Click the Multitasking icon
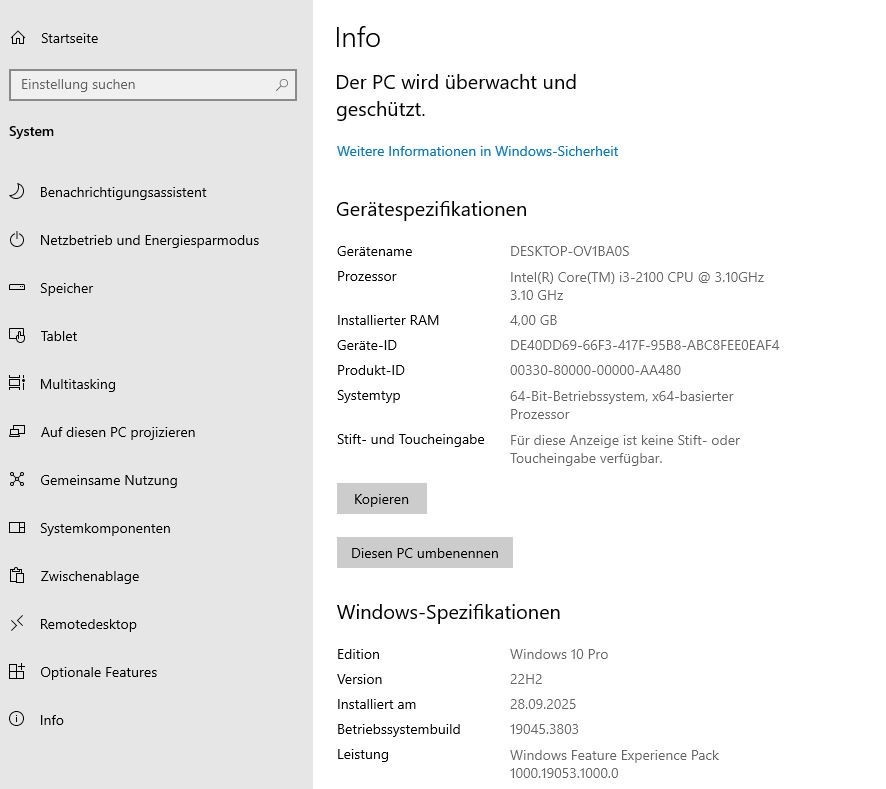 (17, 384)
